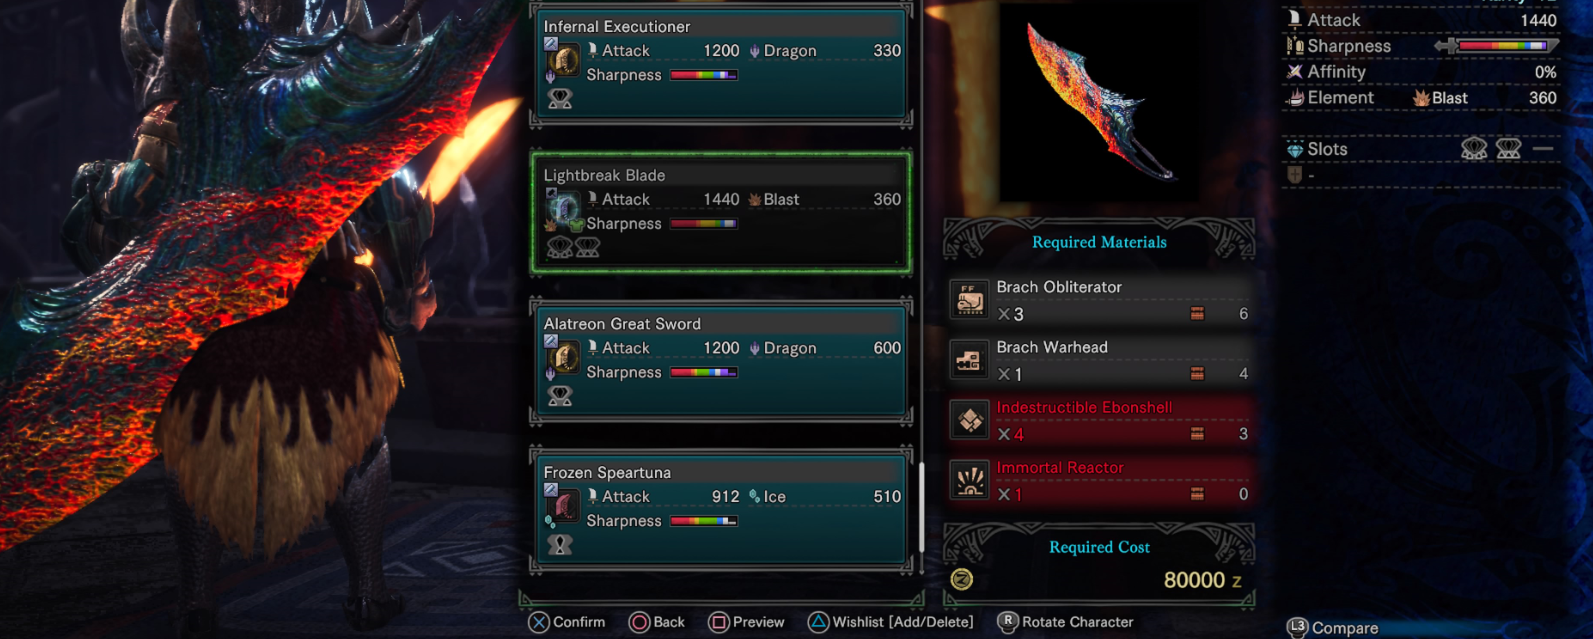Click the Frozen Speartuna weapon icon
1593x639 pixels.
(x=565, y=506)
